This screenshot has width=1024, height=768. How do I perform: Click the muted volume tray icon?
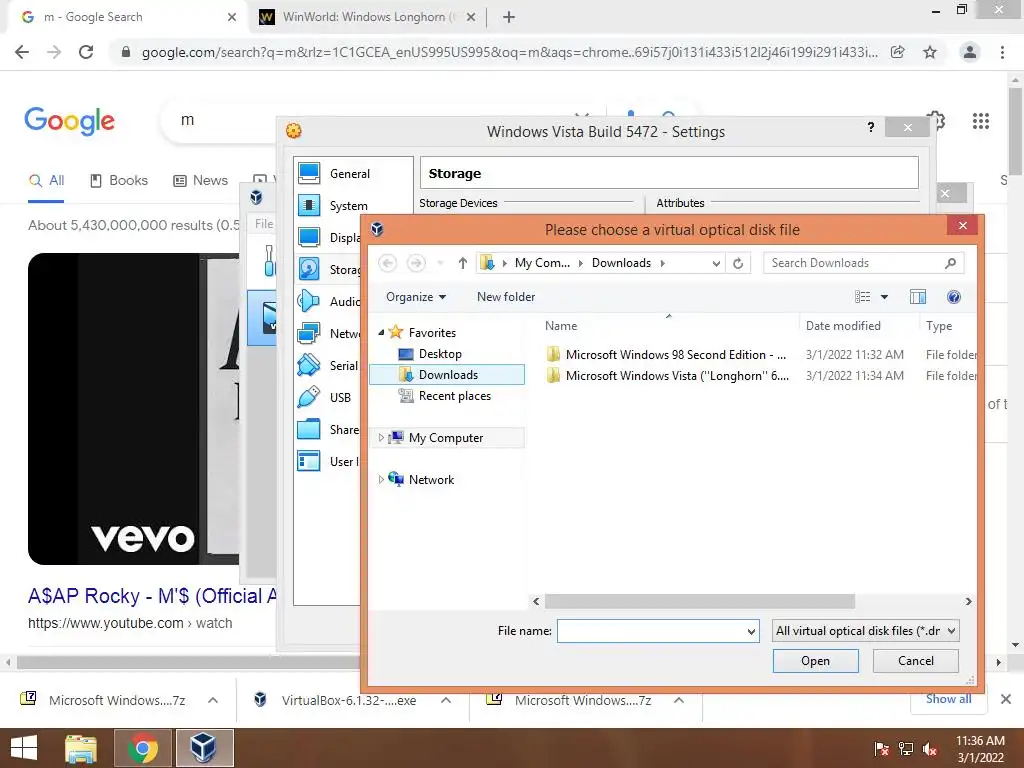pos(930,749)
